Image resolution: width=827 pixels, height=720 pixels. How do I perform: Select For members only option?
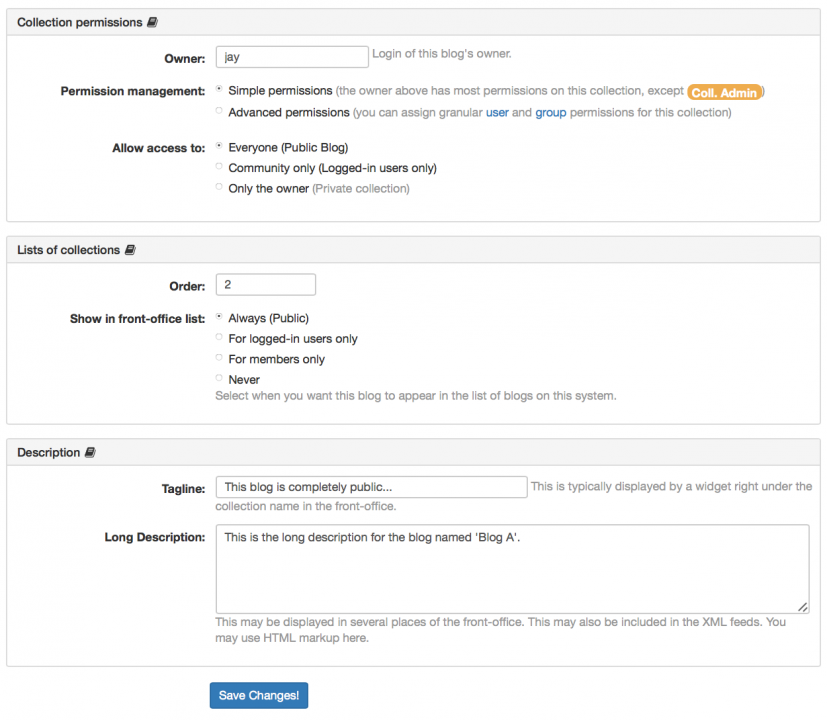(219, 358)
